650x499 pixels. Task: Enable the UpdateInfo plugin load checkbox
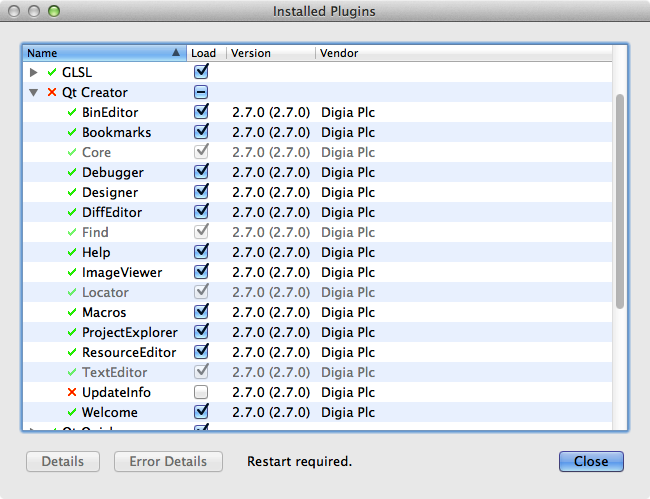coord(201,392)
